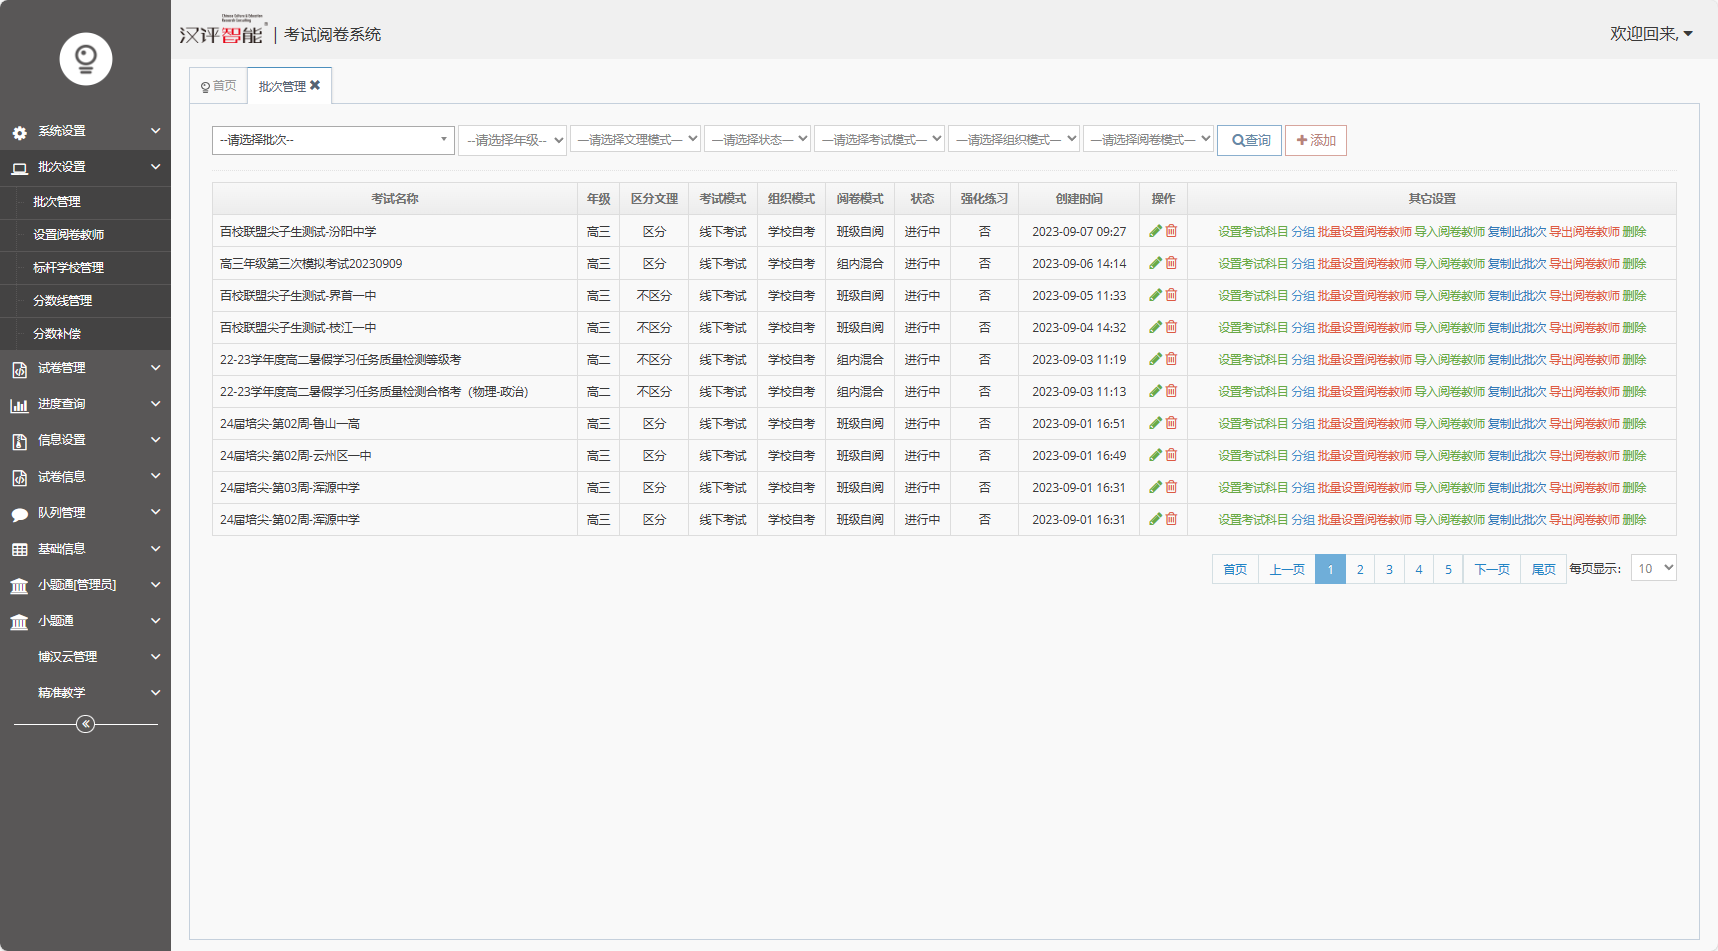Click the bar chart icon beside 进度查询
The image size is (1718, 951).
point(19,405)
